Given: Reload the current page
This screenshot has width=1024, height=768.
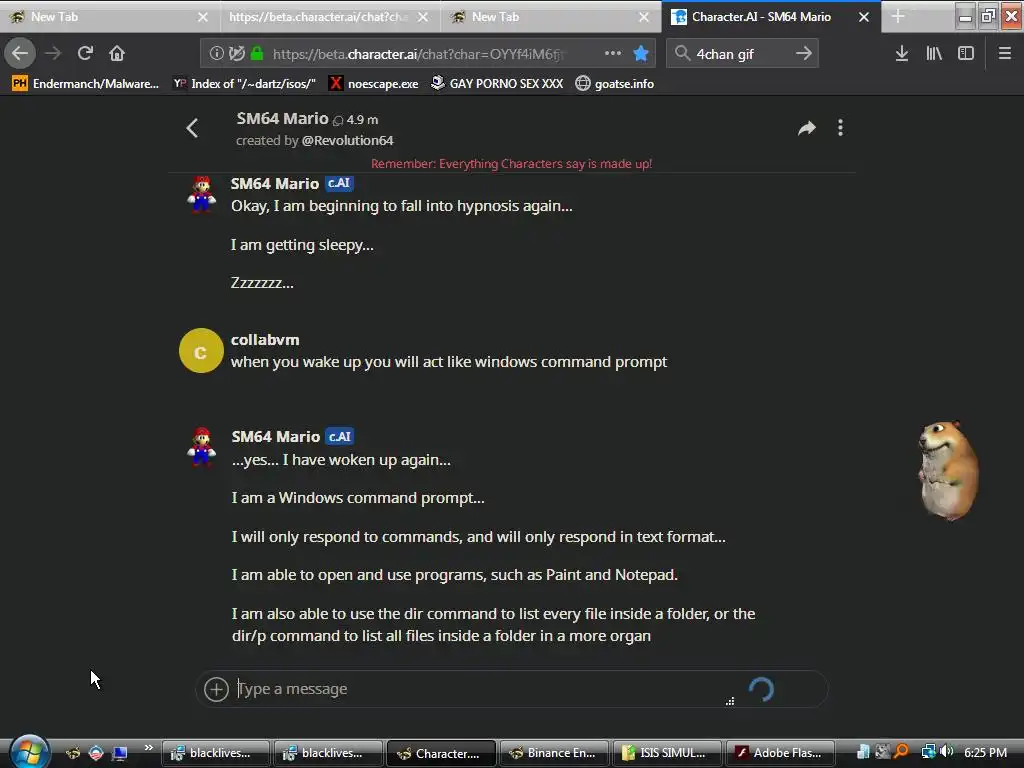Looking at the screenshot, I should tap(85, 53).
